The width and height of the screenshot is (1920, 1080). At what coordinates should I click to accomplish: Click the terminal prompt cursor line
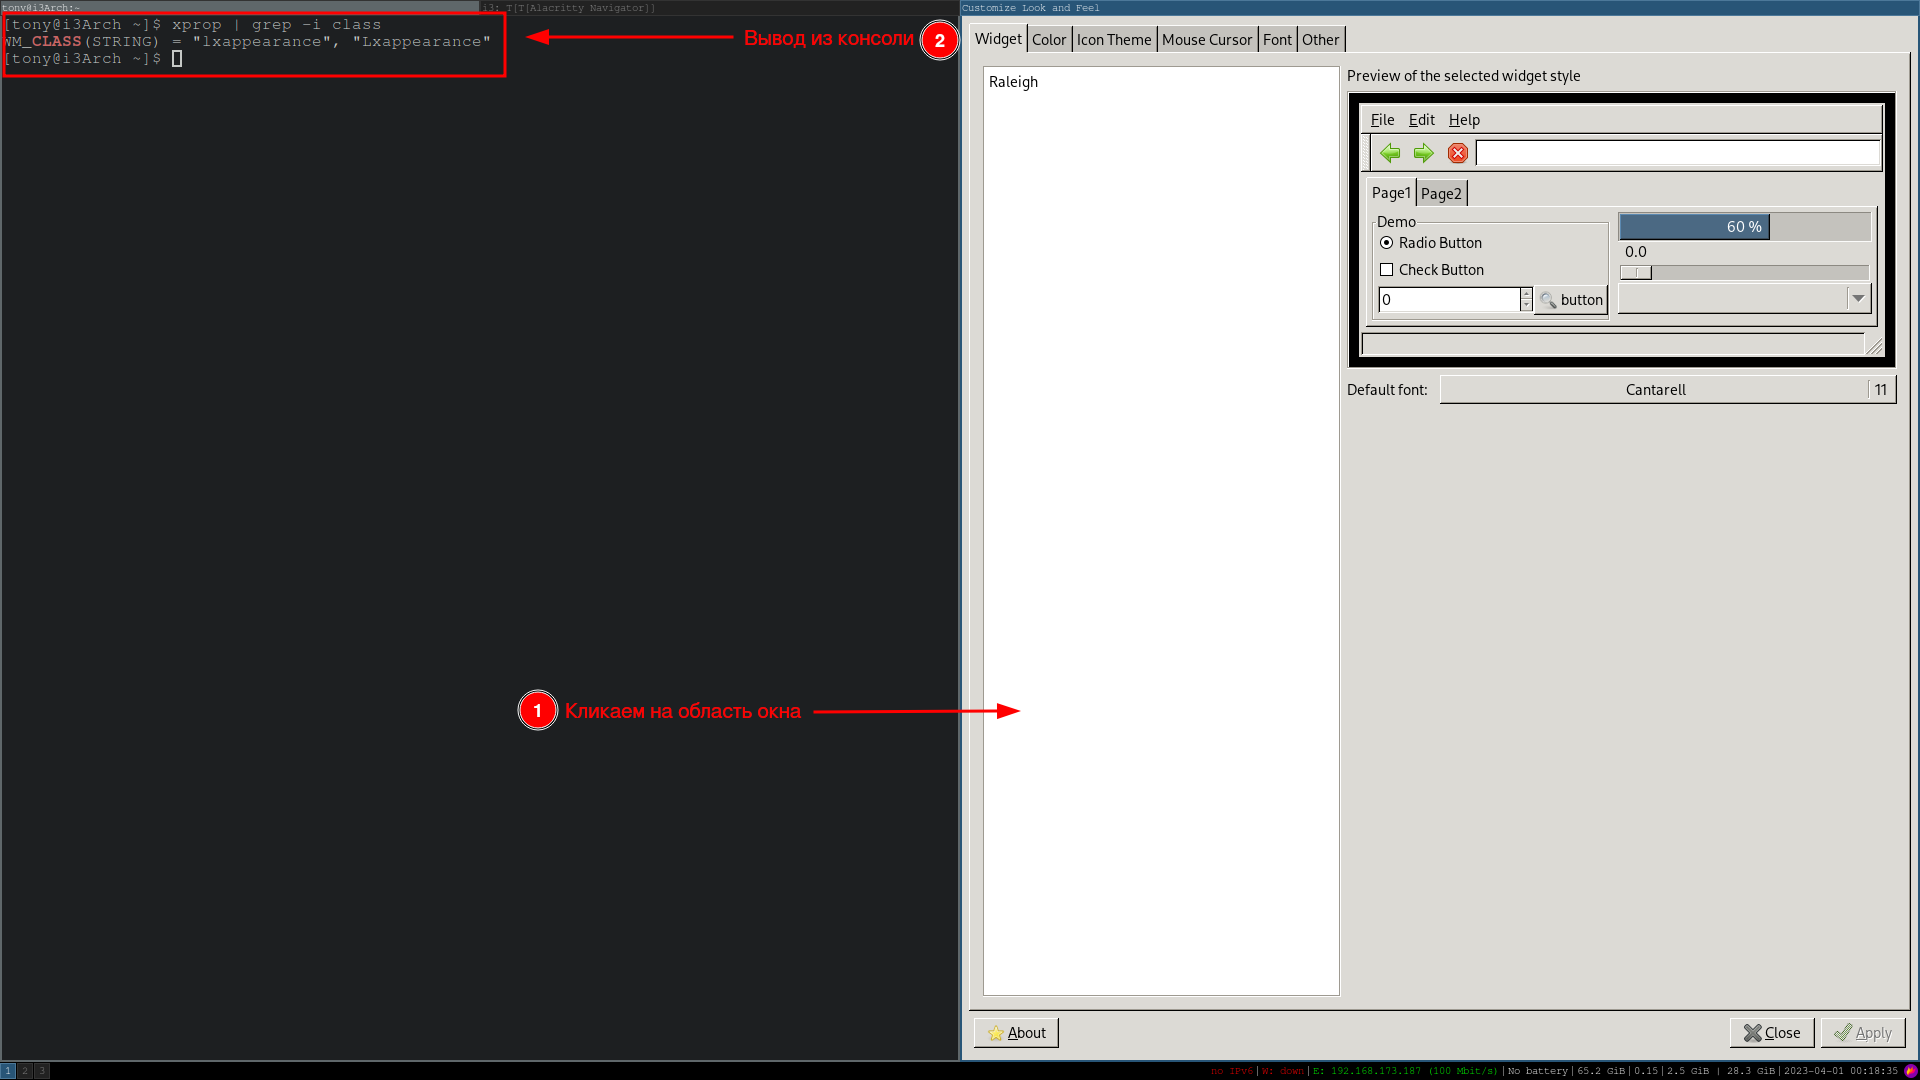coord(93,59)
